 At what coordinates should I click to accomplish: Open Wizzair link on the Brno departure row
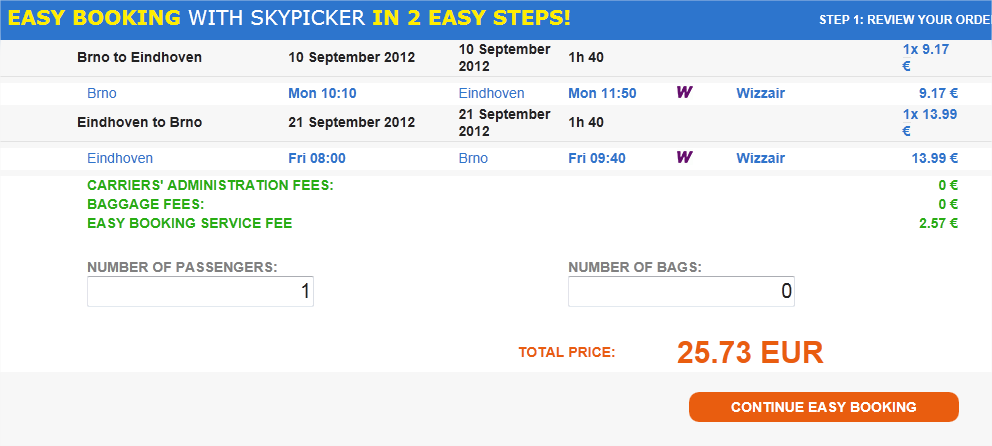[760, 94]
